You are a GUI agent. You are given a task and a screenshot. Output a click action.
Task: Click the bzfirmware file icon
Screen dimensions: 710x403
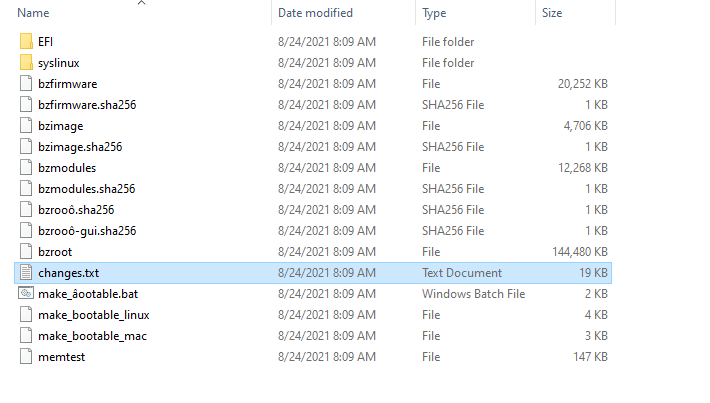pyautogui.click(x=26, y=84)
